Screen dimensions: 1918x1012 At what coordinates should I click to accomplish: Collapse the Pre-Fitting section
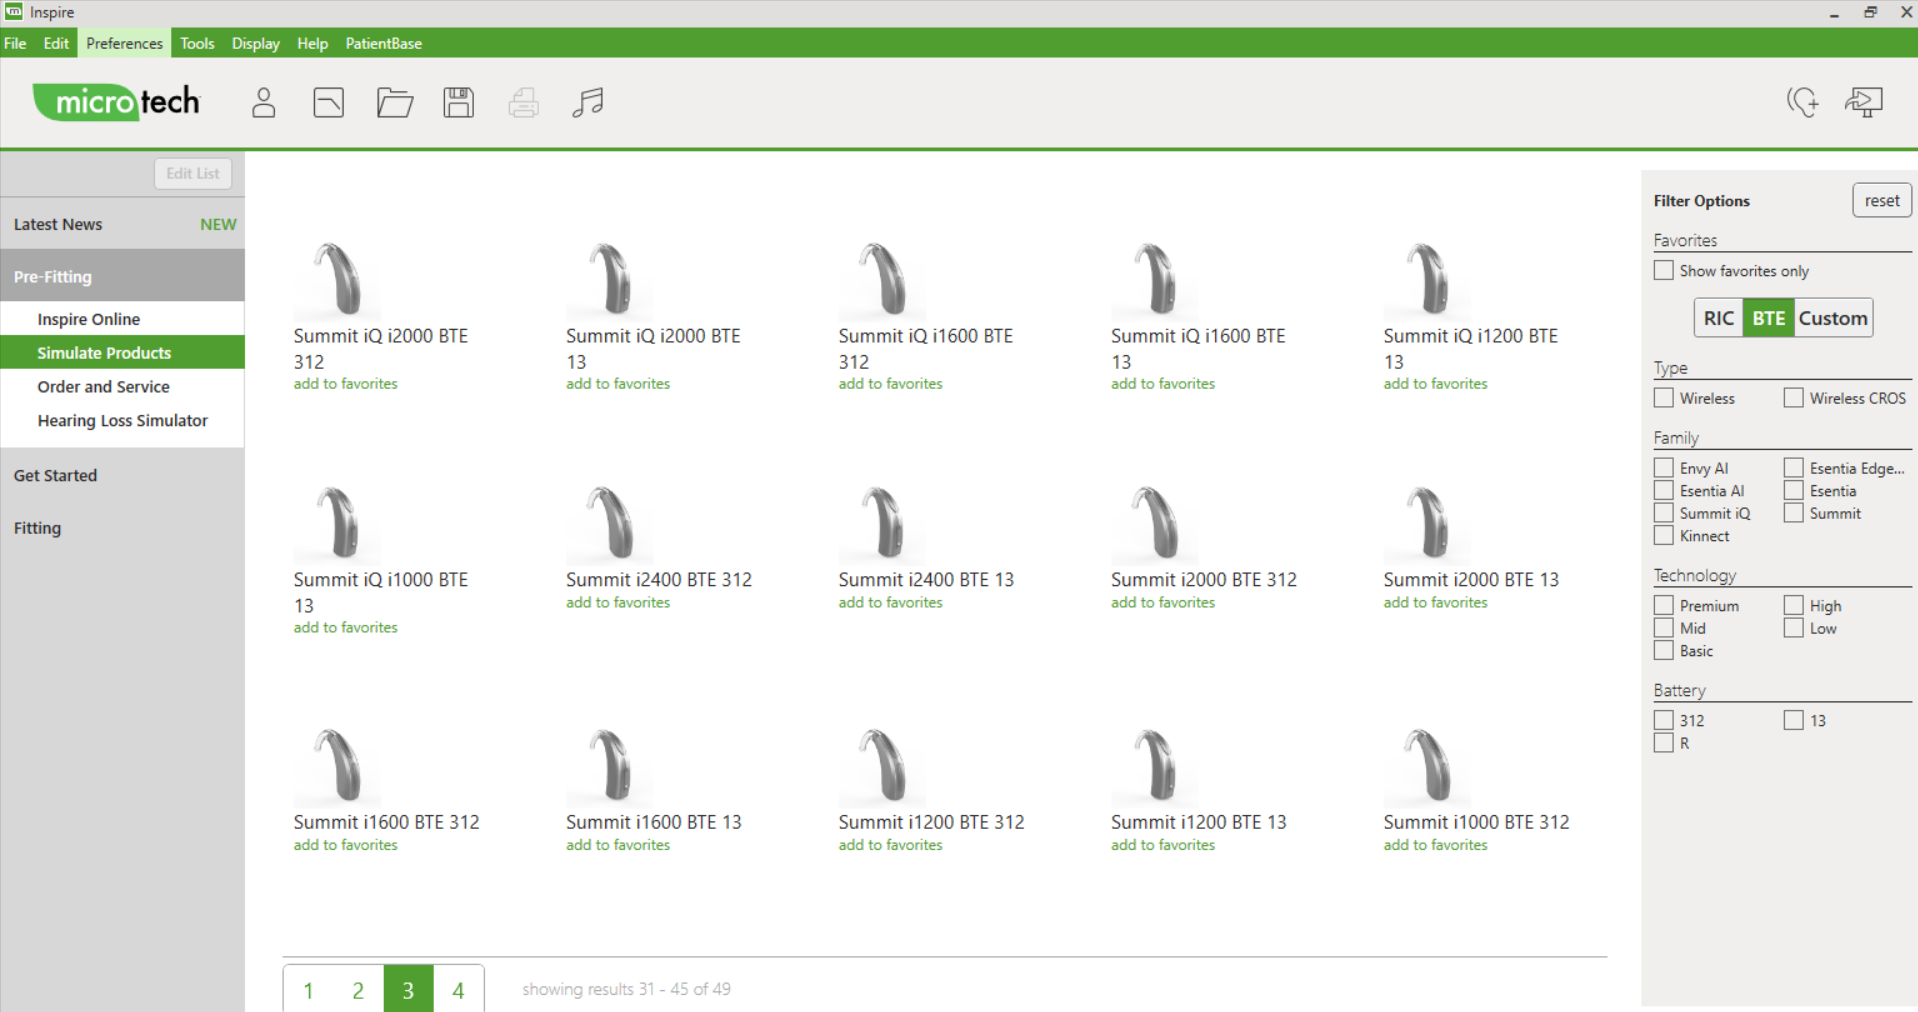(x=122, y=276)
